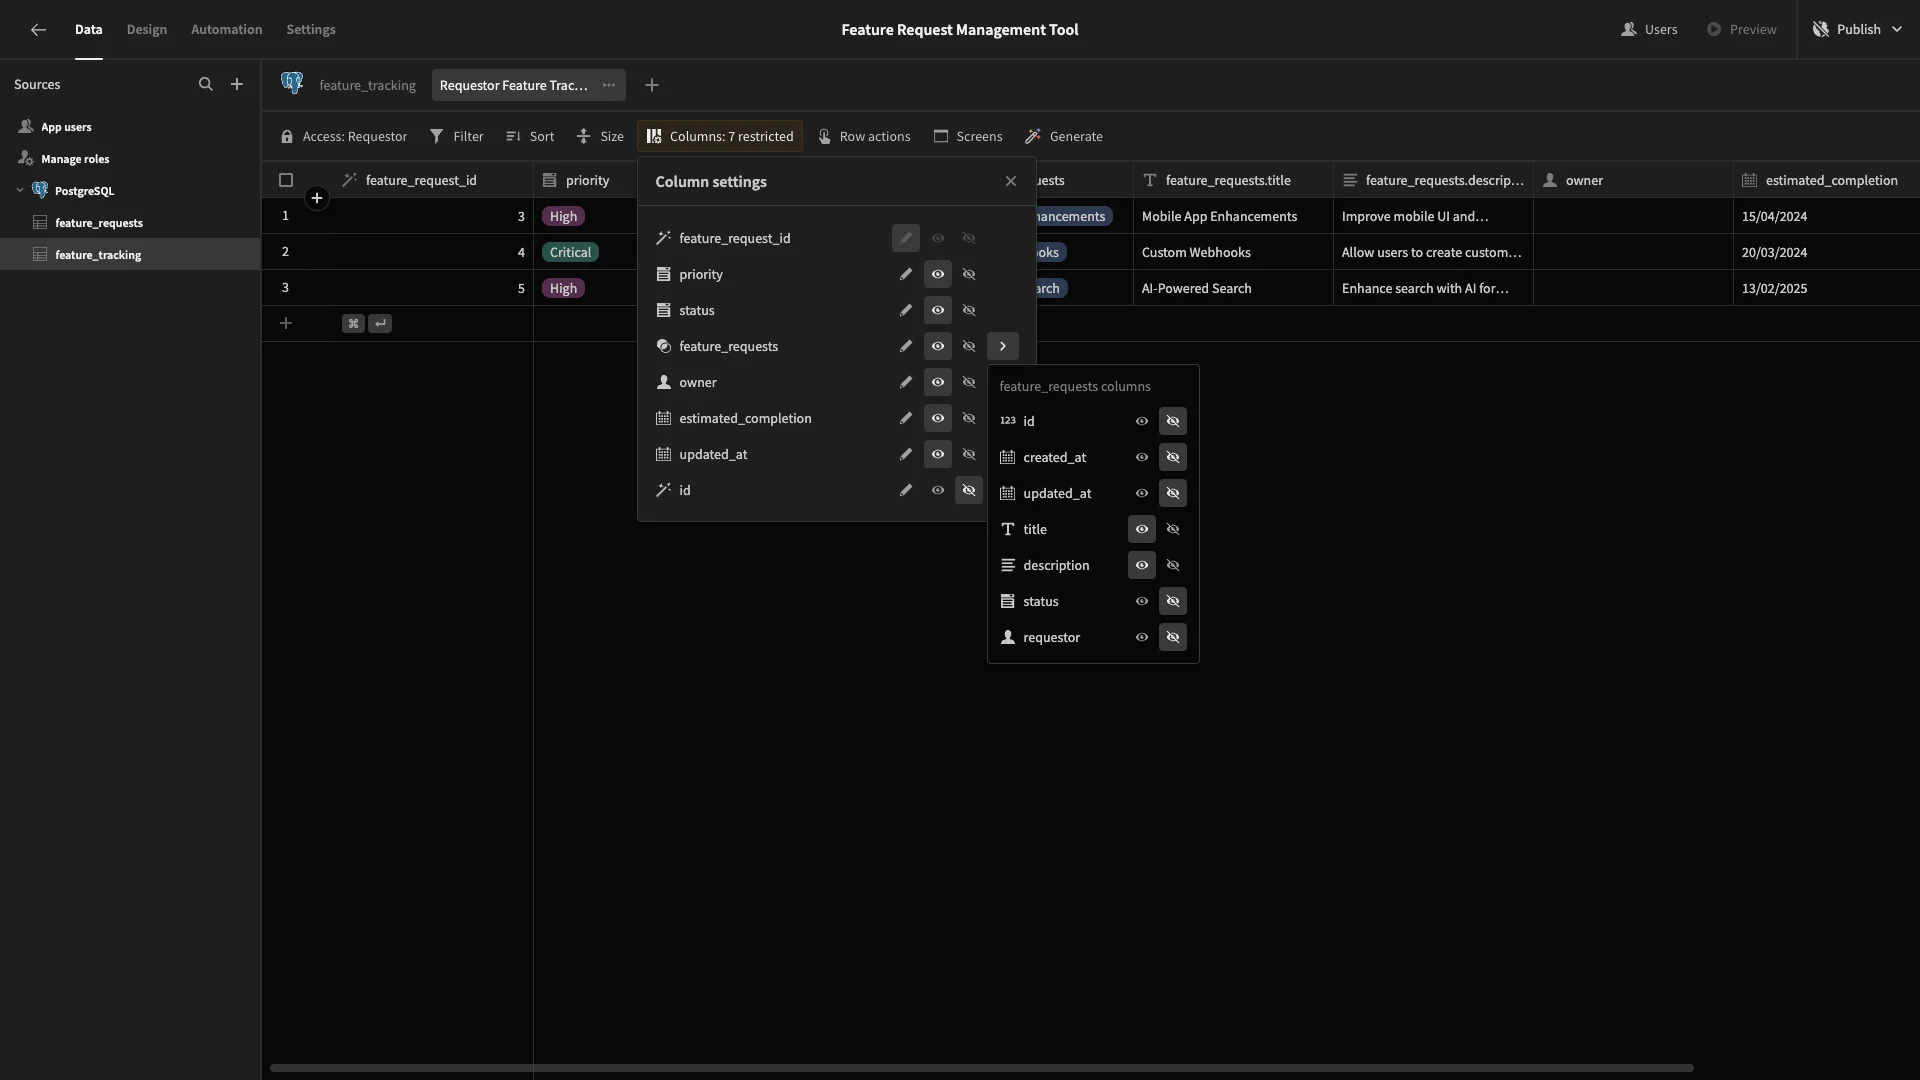This screenshot has width=1920, height=1080.
Task: Click the feature_request_id column header
Action: click(421, 180)
